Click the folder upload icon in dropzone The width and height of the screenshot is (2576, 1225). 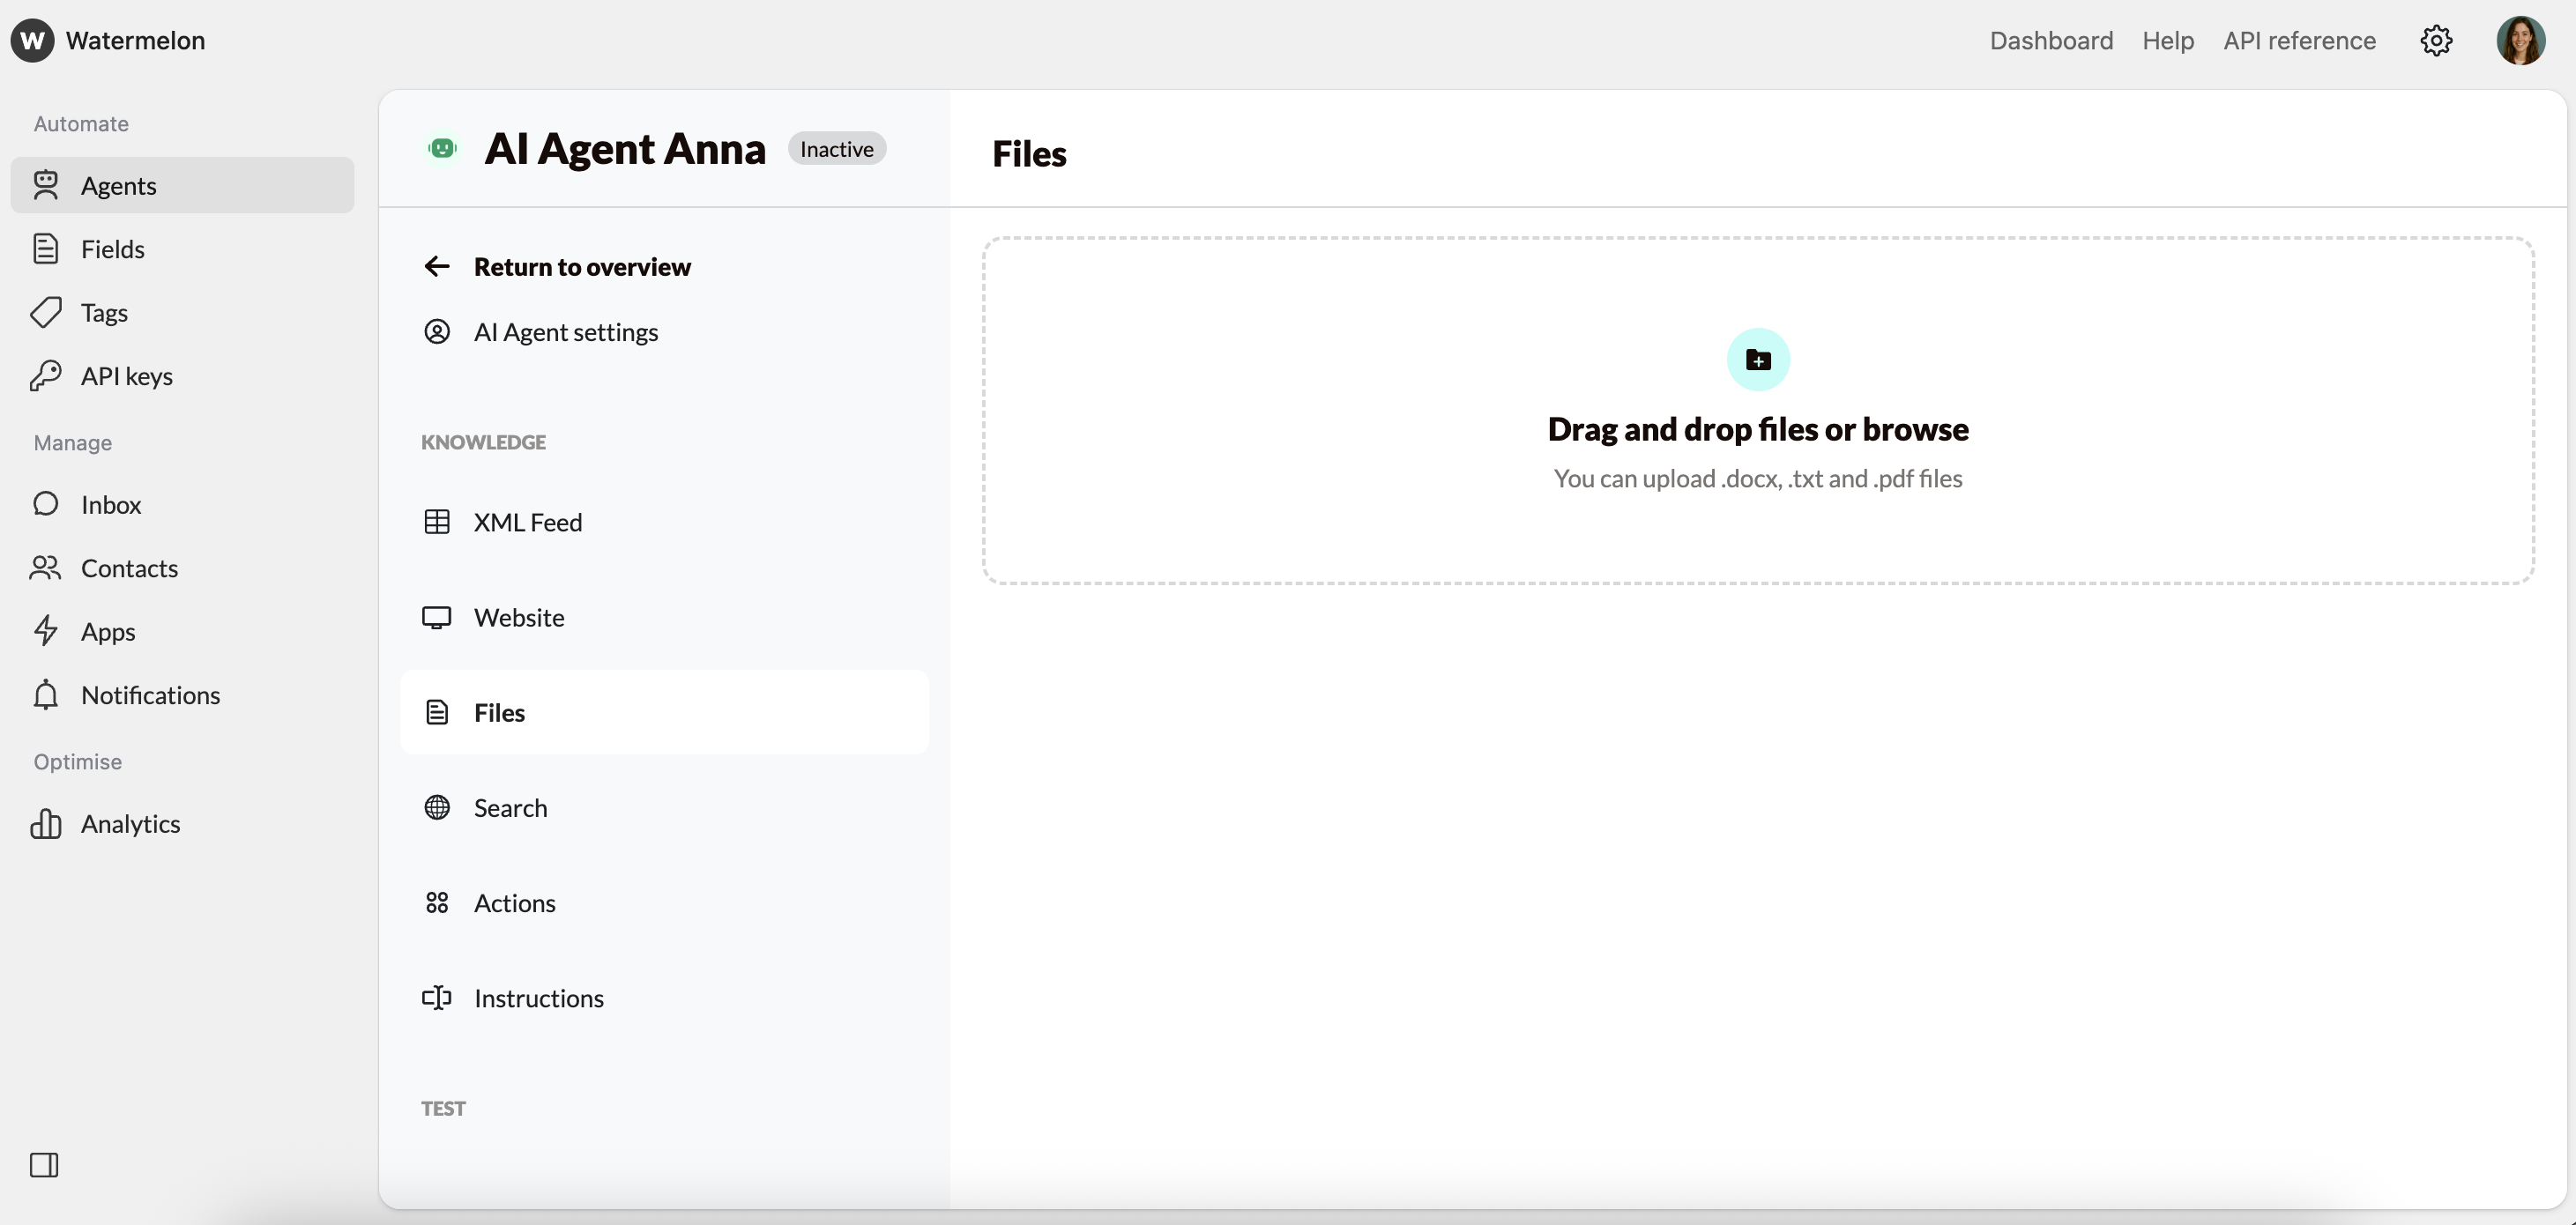1758,359
